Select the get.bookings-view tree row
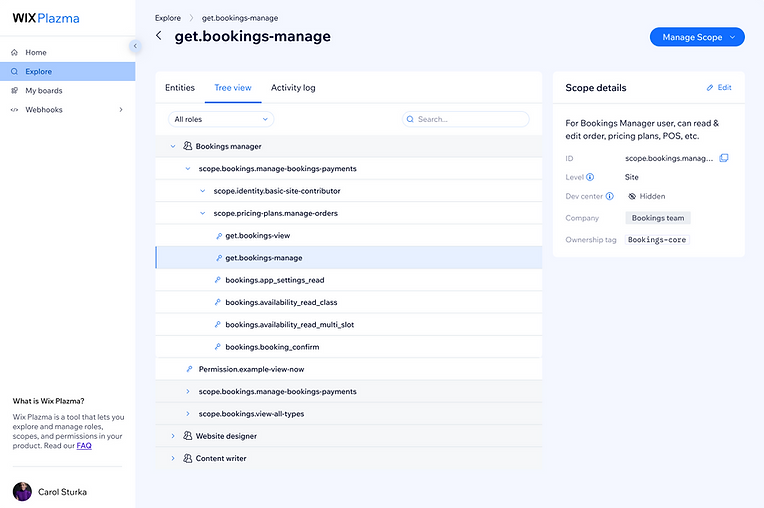The height and width of the screenshot is (508, 764). coord(348,235)
